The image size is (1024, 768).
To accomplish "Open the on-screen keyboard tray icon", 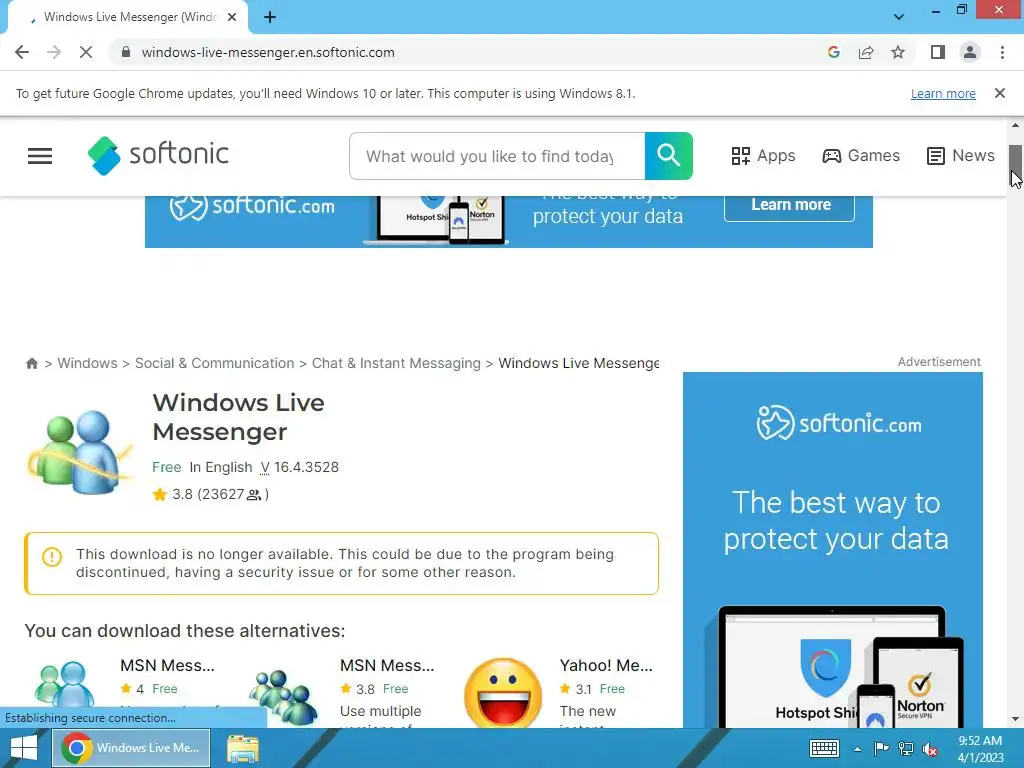I will (x=824, y=748).
